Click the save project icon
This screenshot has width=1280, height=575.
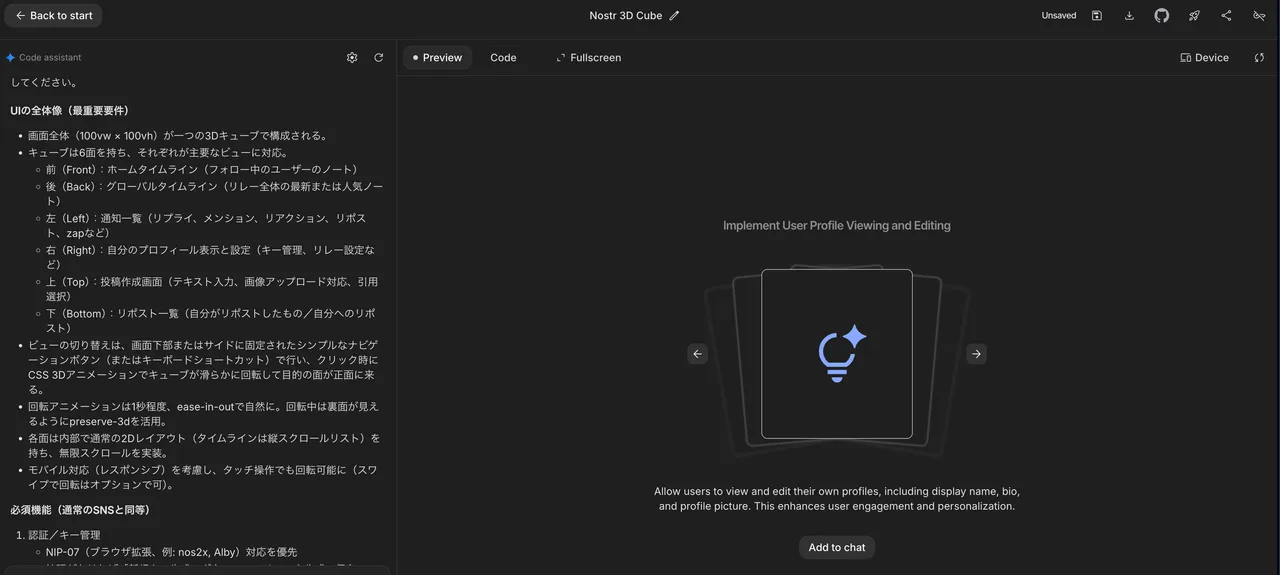pos(1097,16)
